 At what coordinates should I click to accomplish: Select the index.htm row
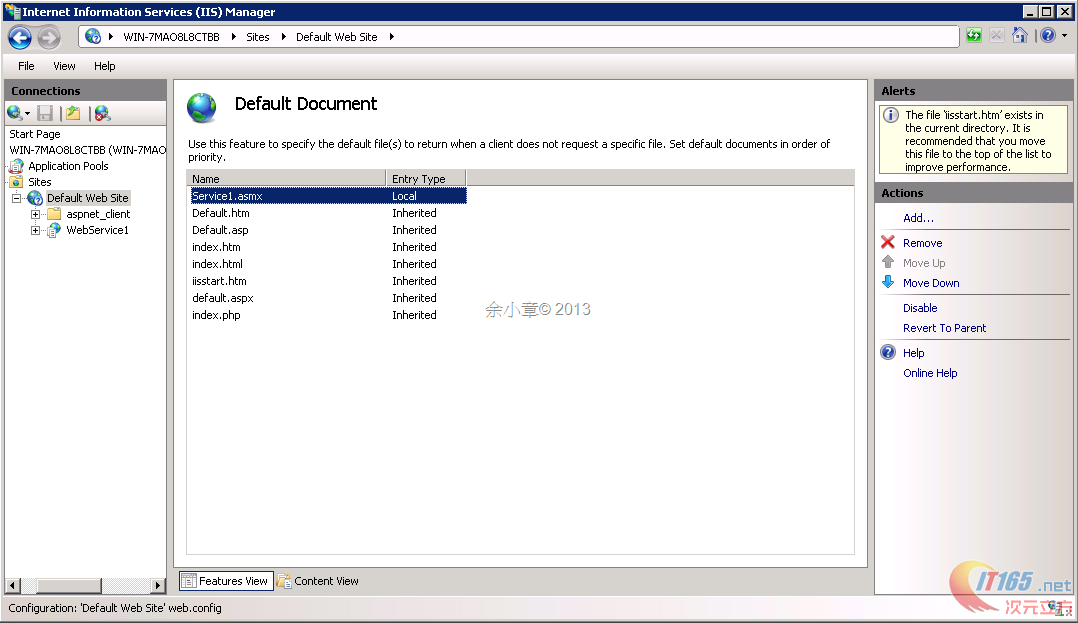pyautogui.click(x=328, y=247)
